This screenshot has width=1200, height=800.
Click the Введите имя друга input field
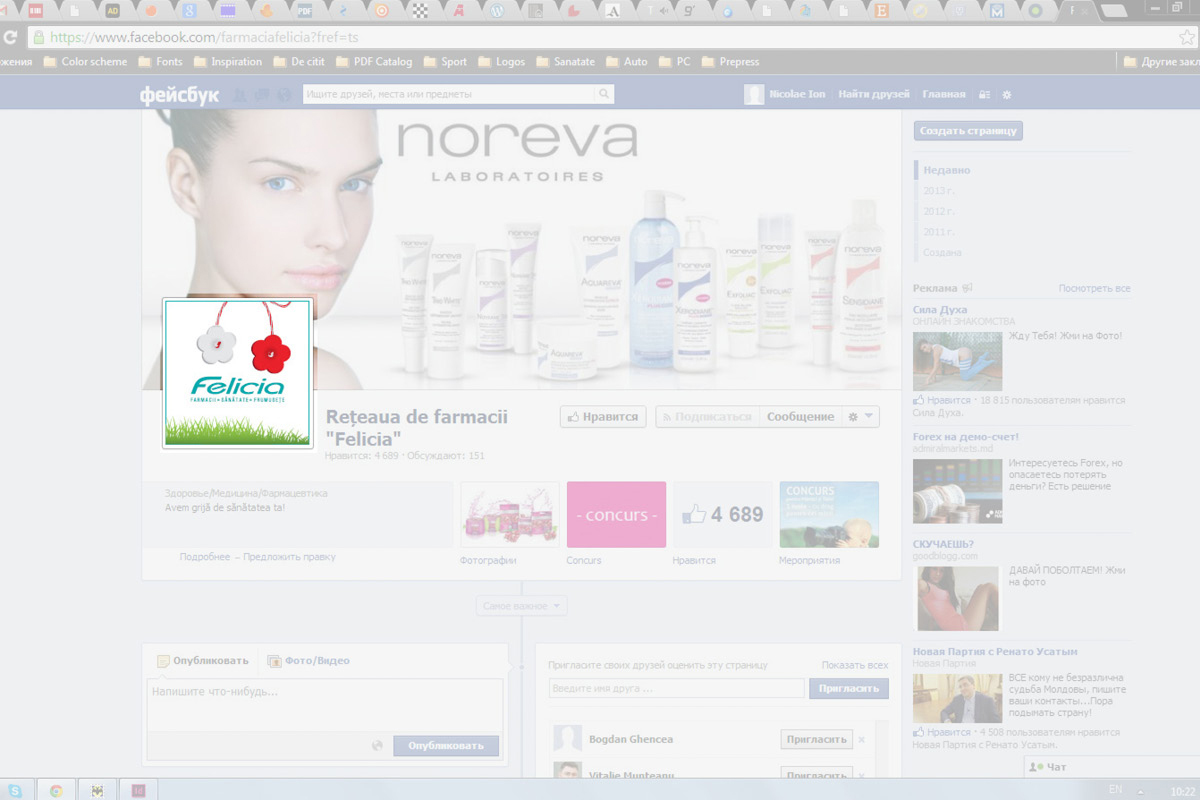tap(676, 688)
